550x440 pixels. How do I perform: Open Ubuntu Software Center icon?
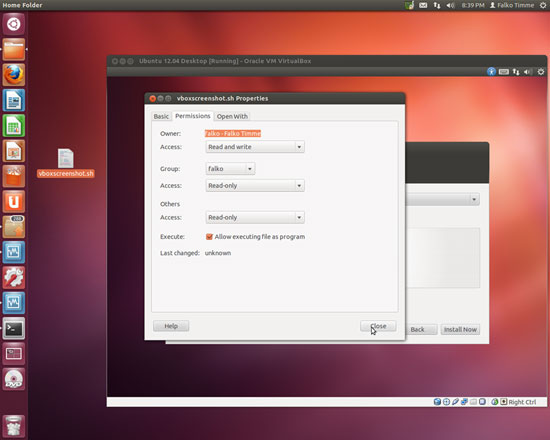pyautogui.click(x=14, y=176)
